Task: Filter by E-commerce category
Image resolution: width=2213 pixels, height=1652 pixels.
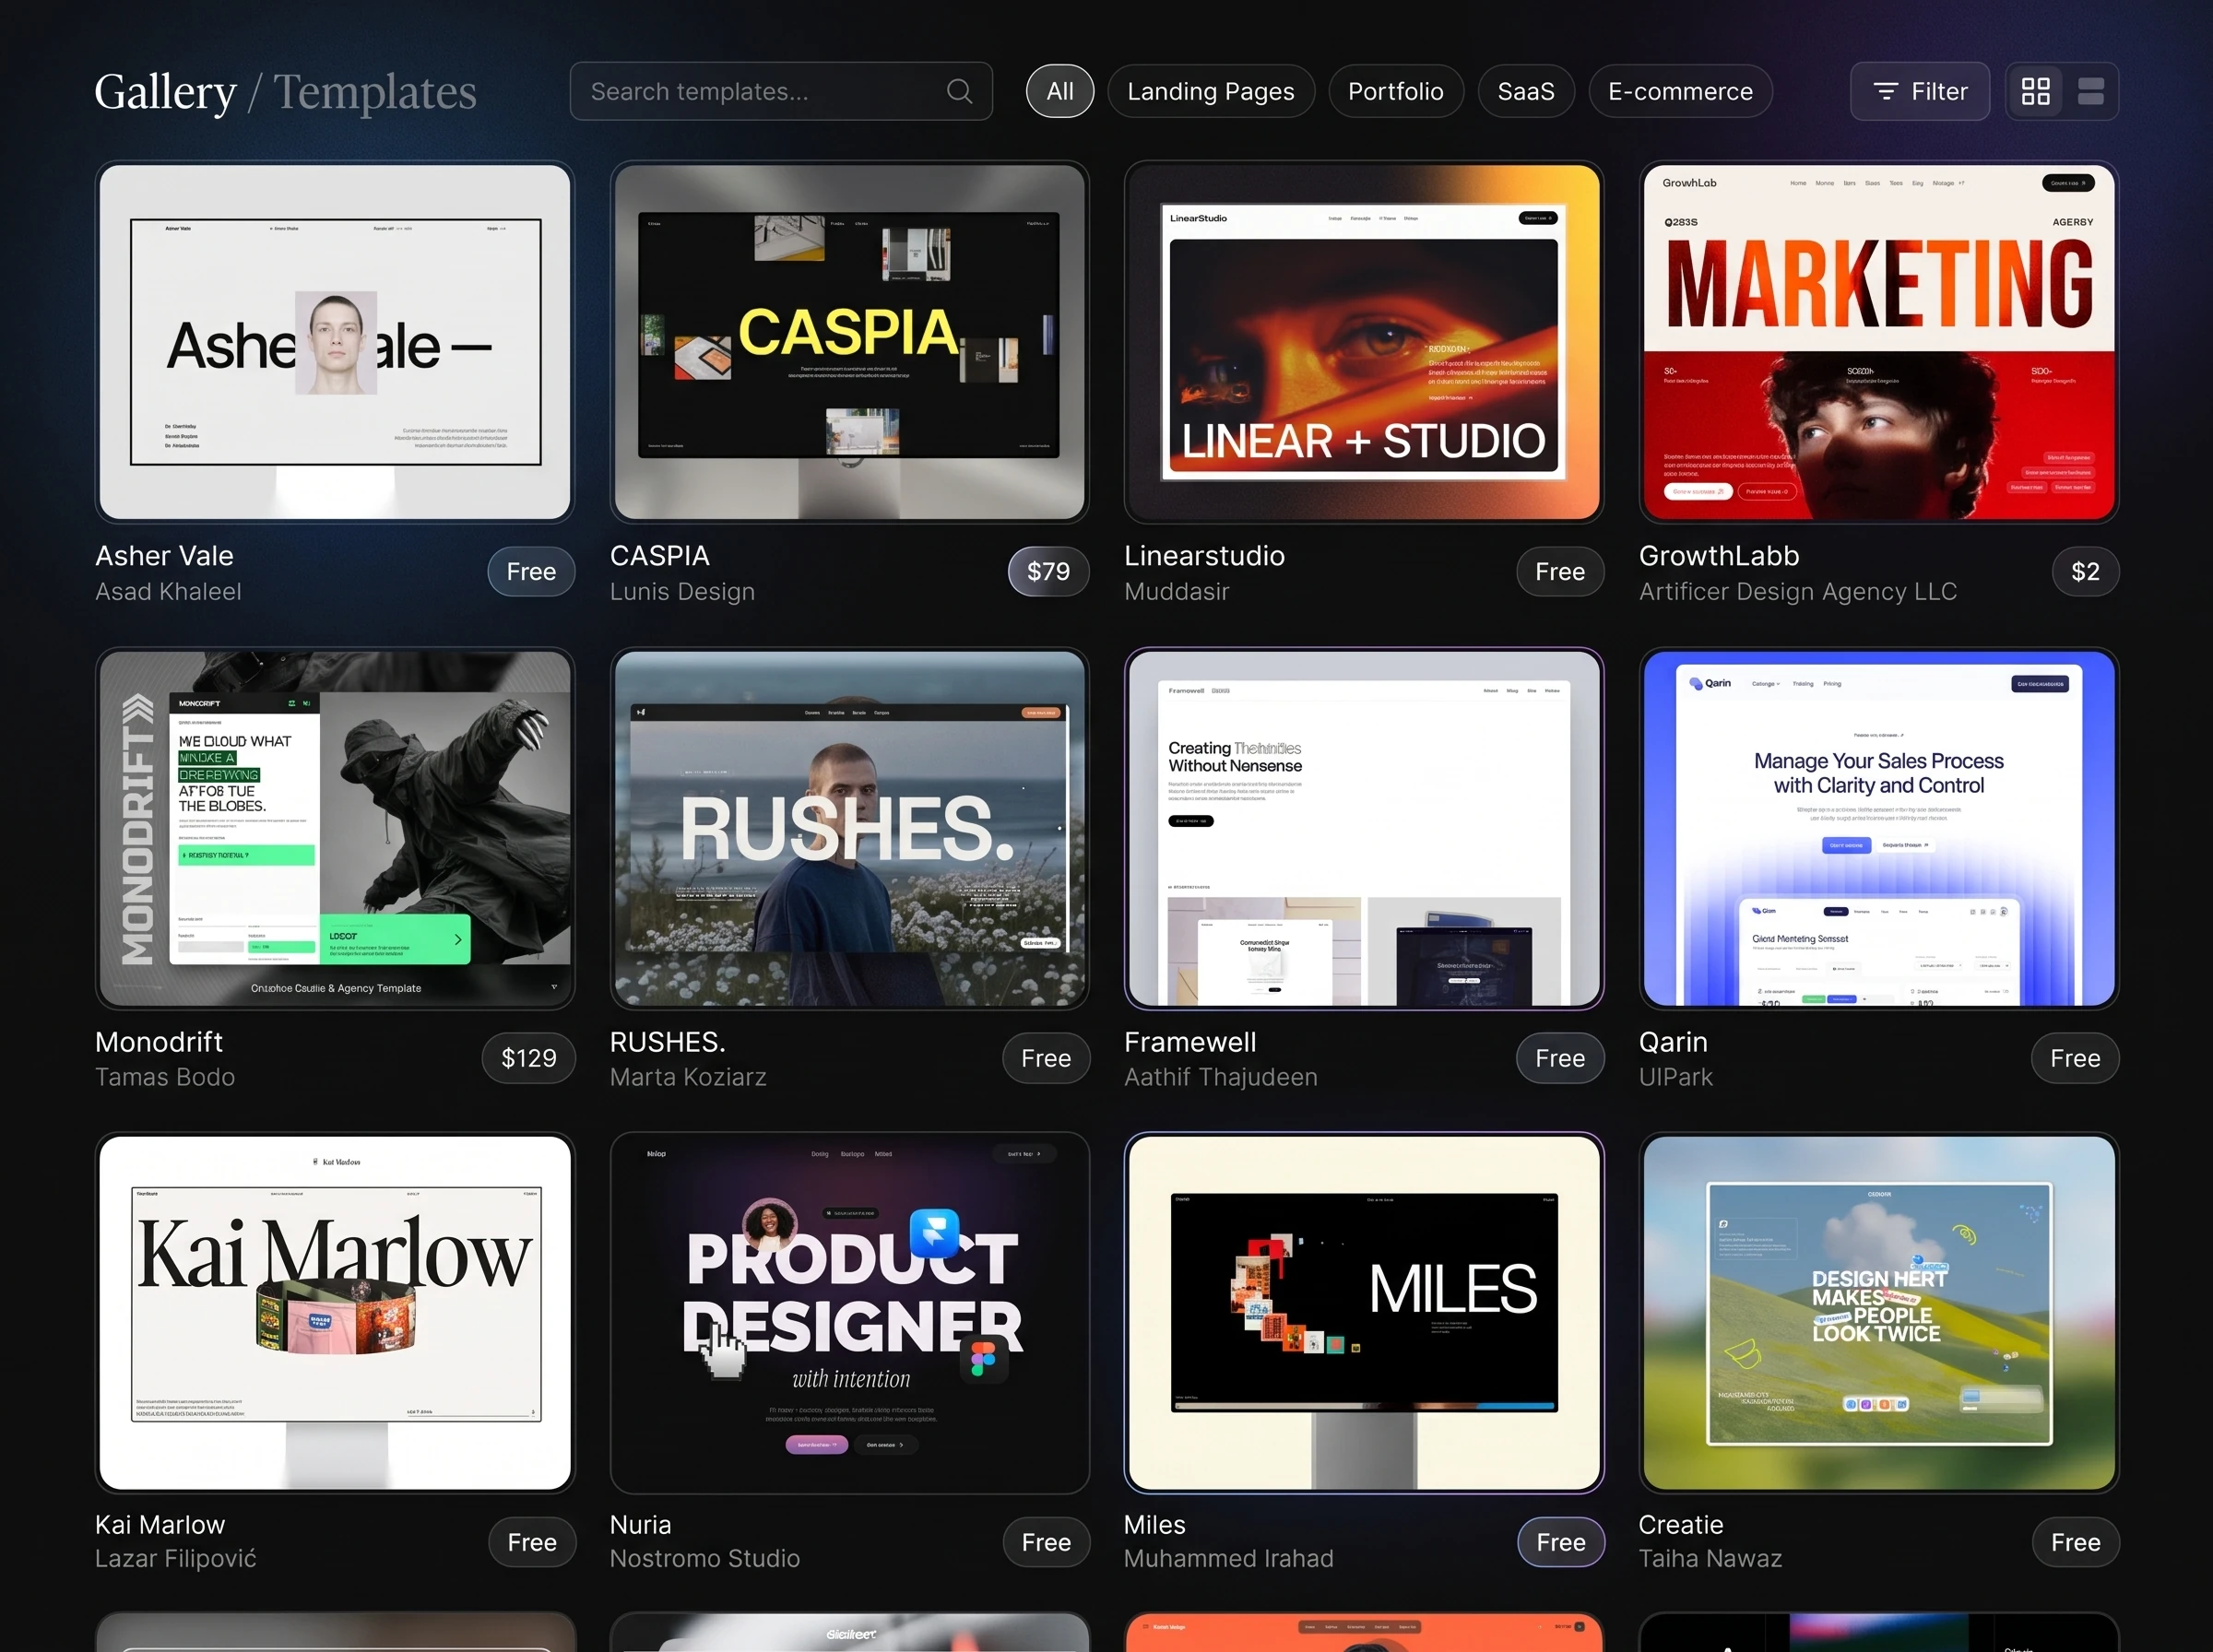Action: pos(1680,91)
